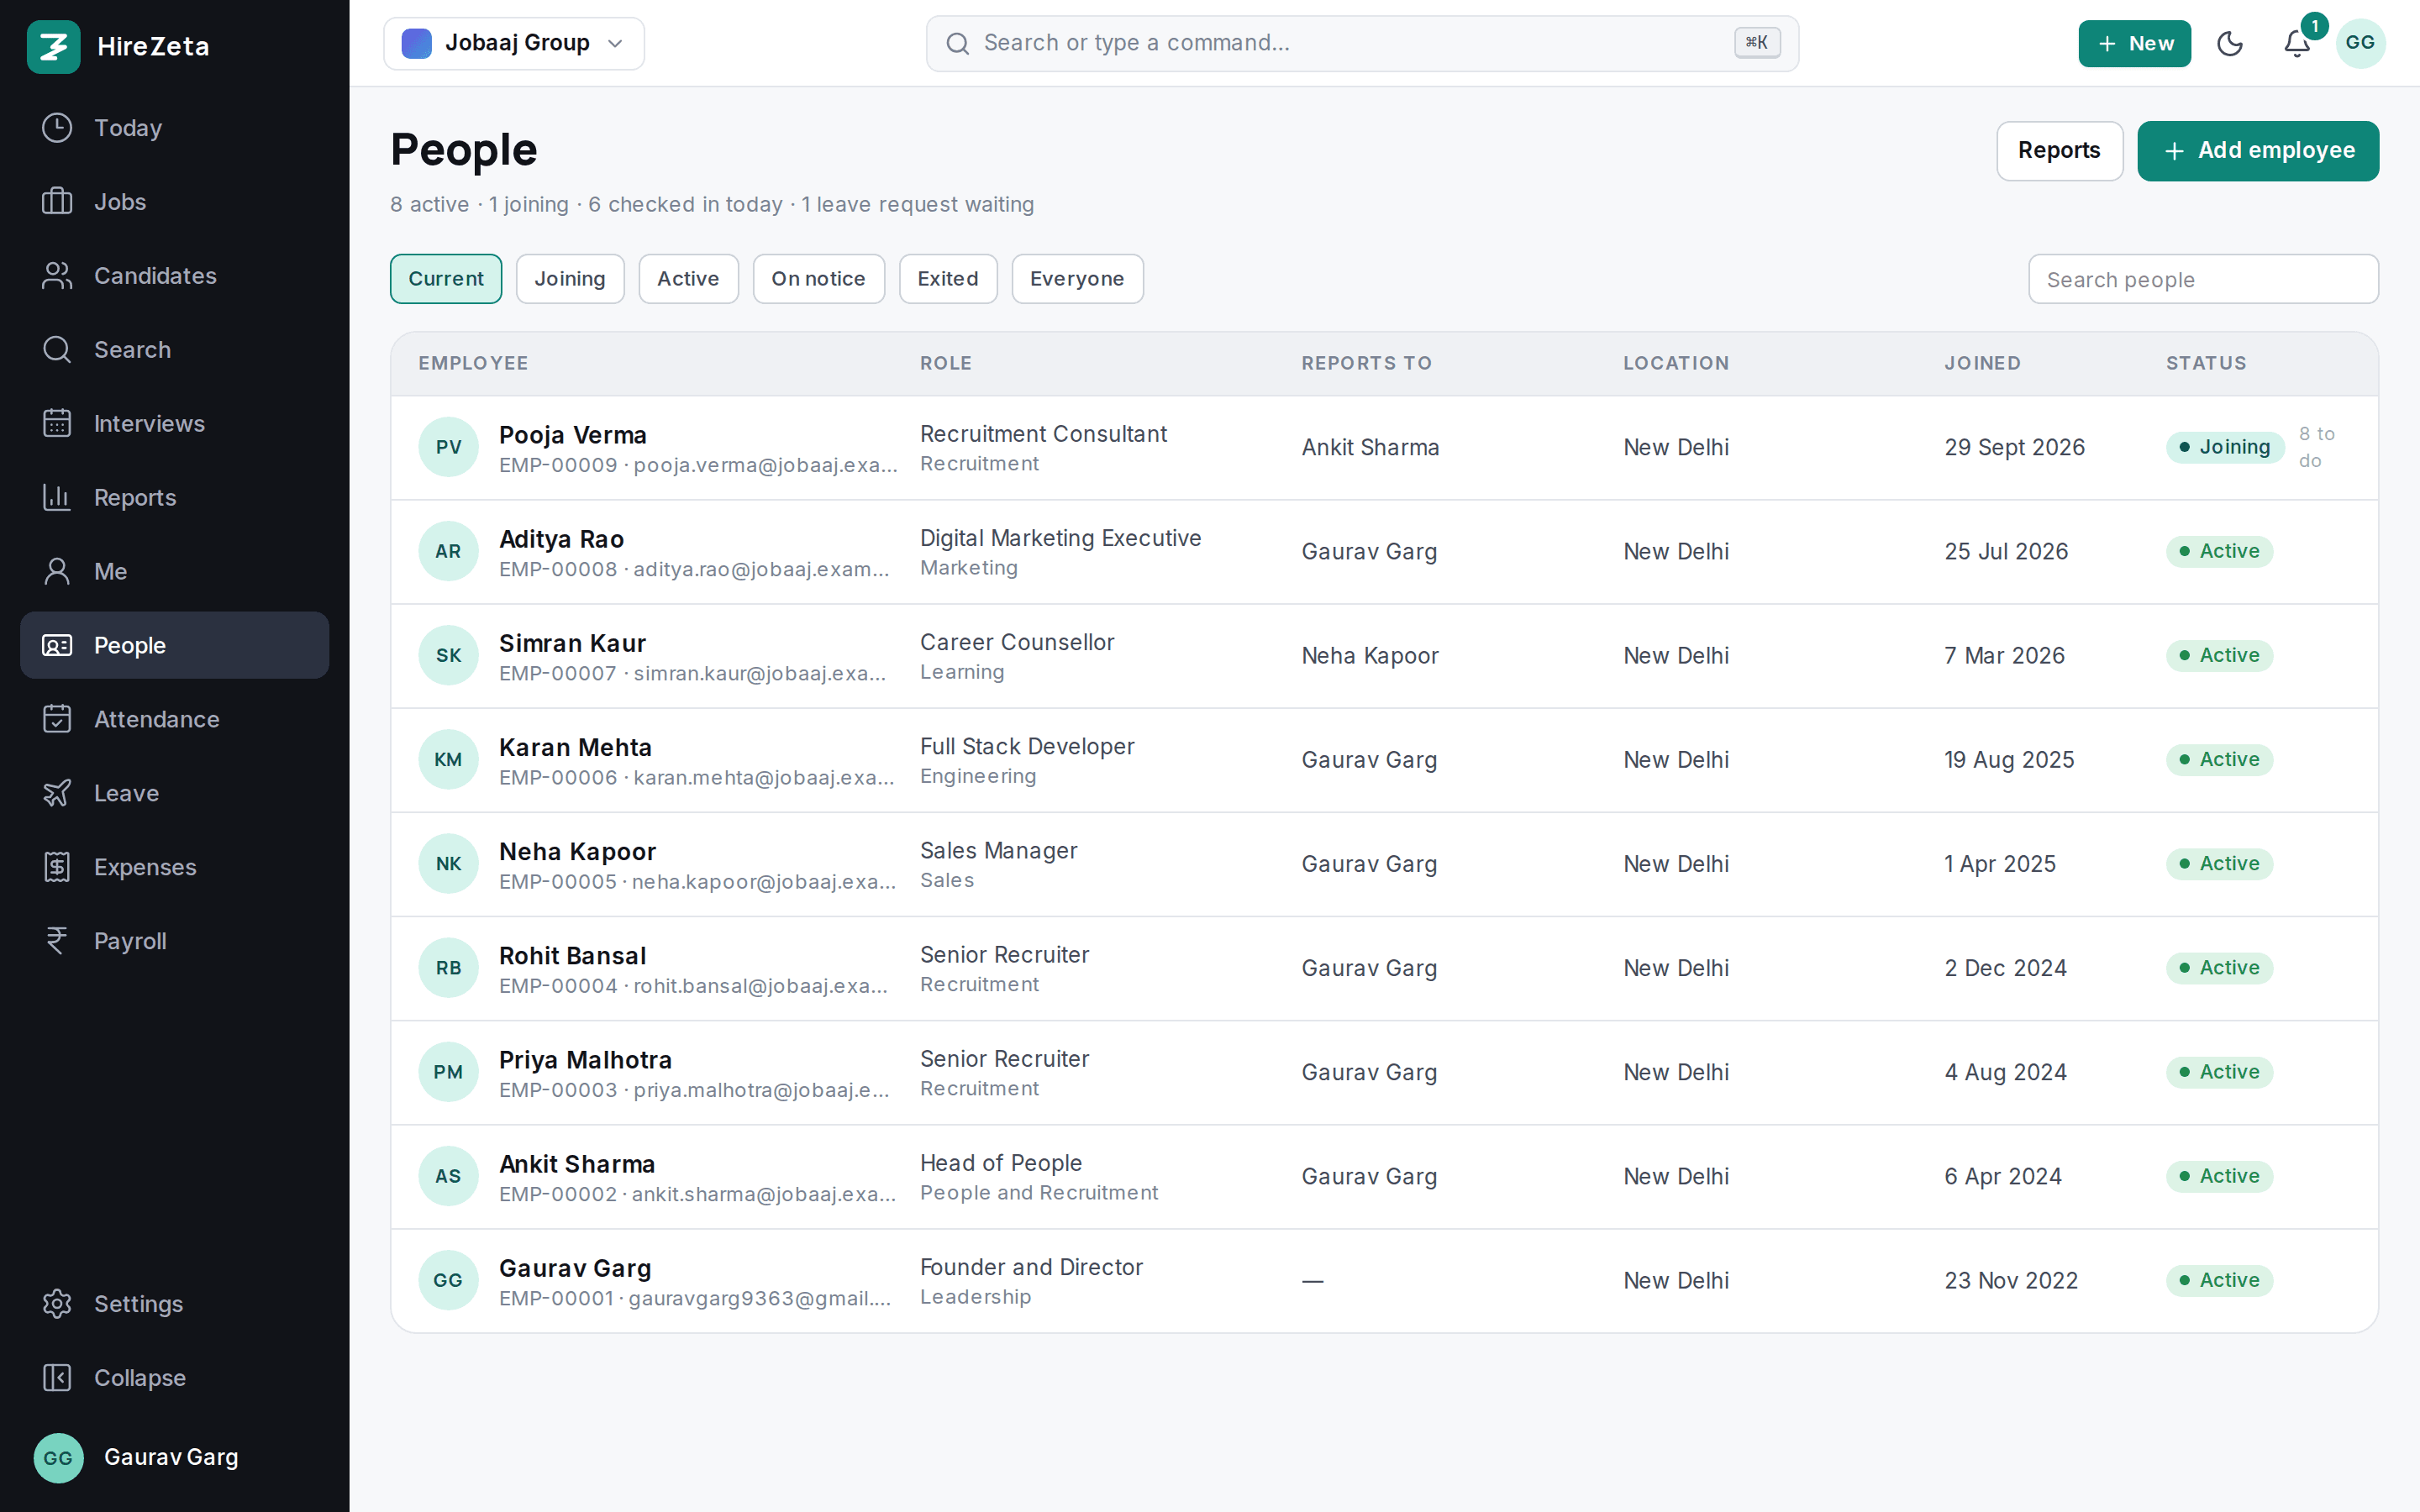The image size is (2420, 1512).
Task: Click the Add employee button
Action: pyautogui.click(x=2258, y=151)
